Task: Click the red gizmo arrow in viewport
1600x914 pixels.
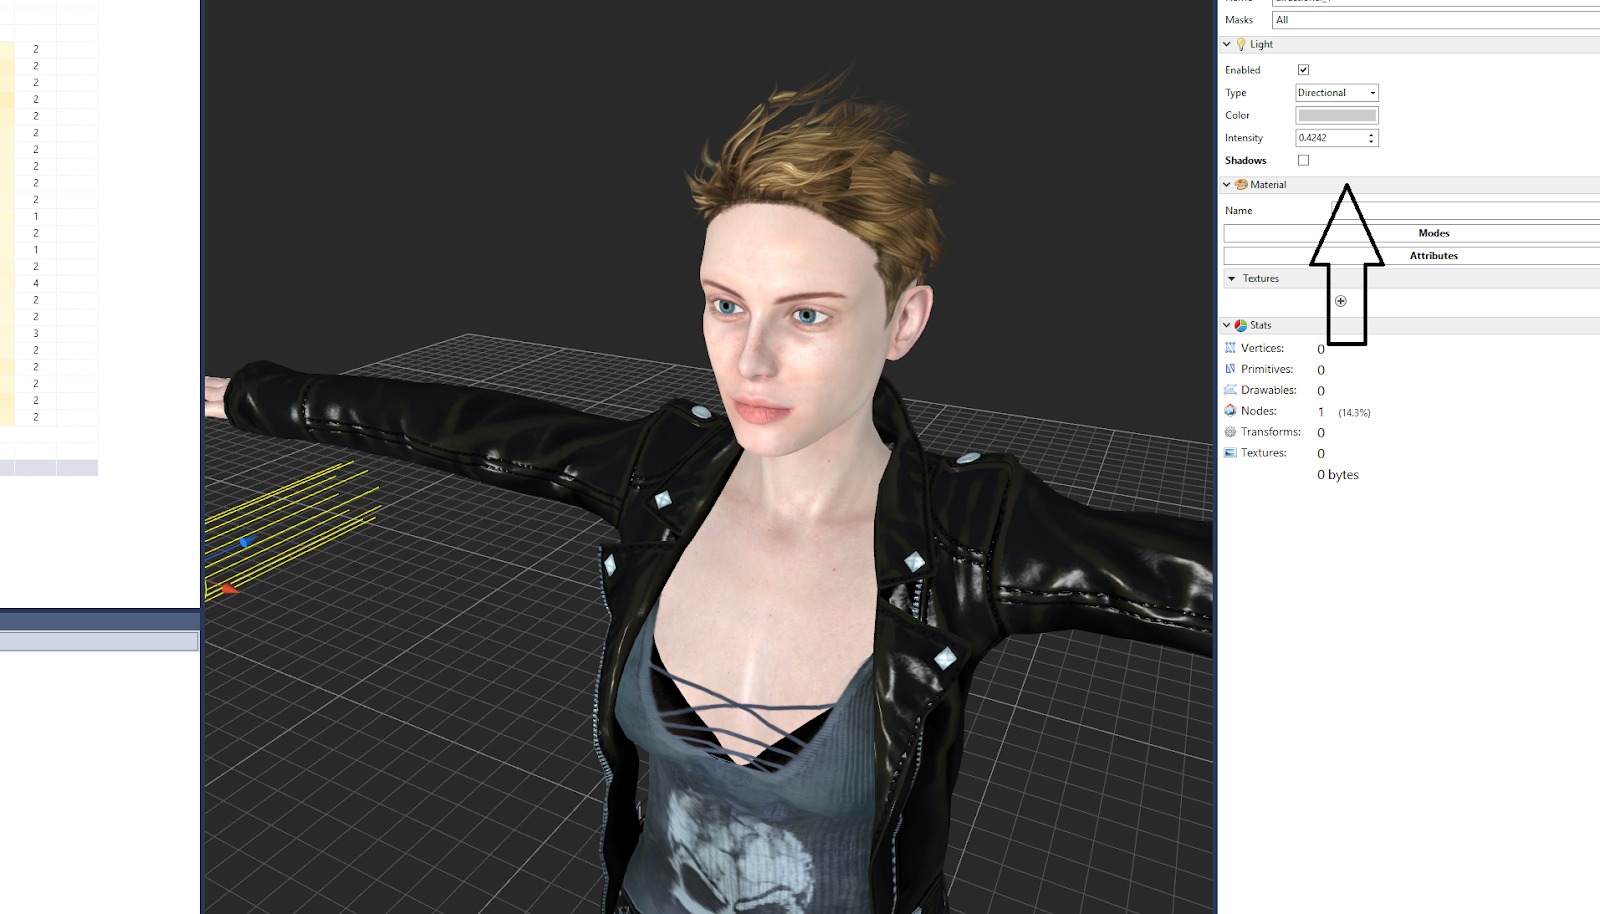Action: [x=229, y=588]
